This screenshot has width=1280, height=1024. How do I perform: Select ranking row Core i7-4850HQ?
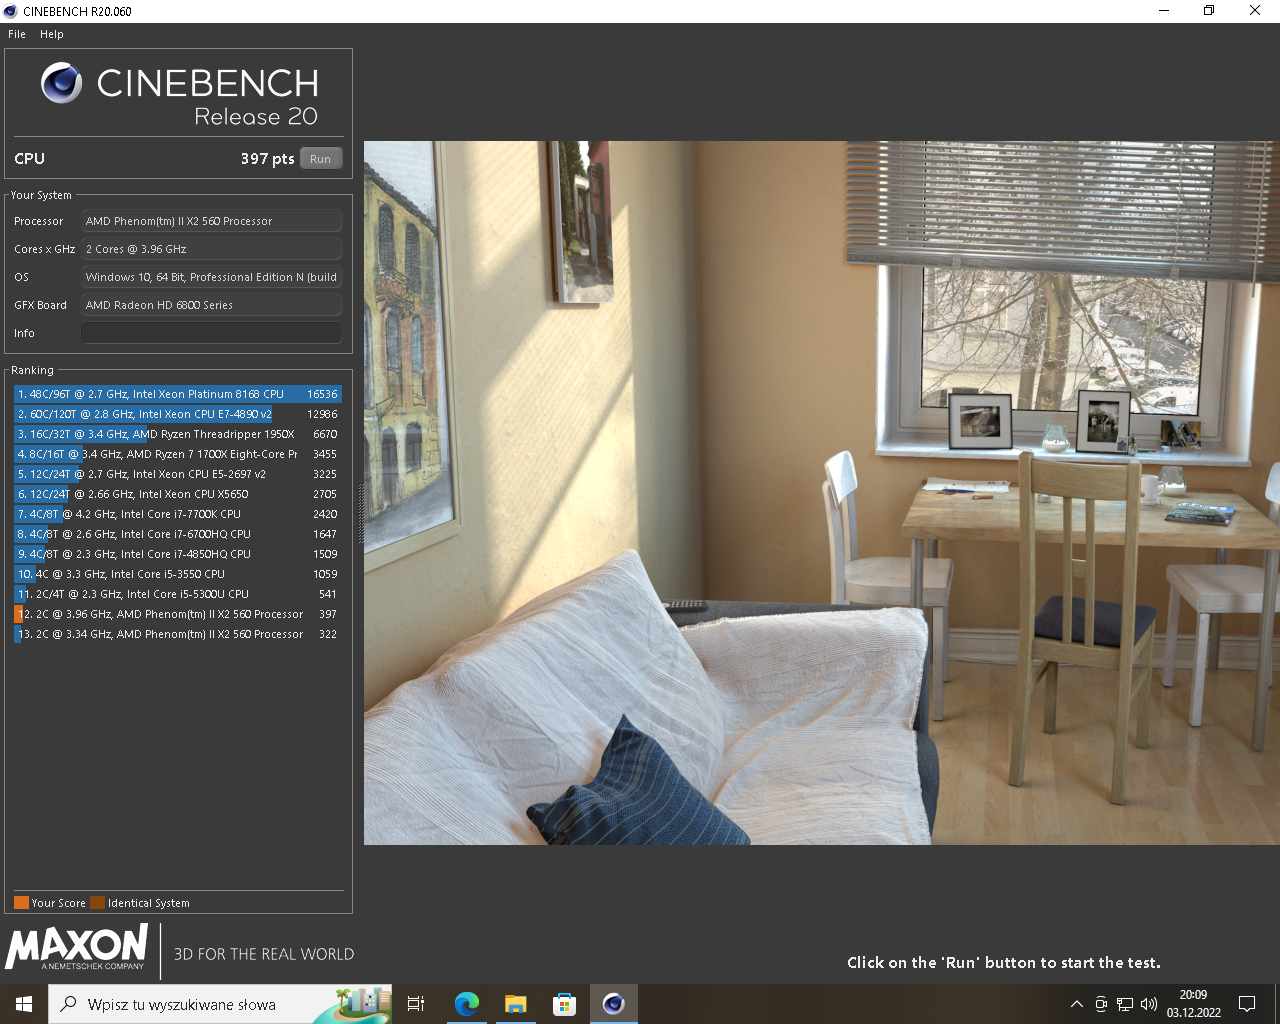[x=178, y=554]
